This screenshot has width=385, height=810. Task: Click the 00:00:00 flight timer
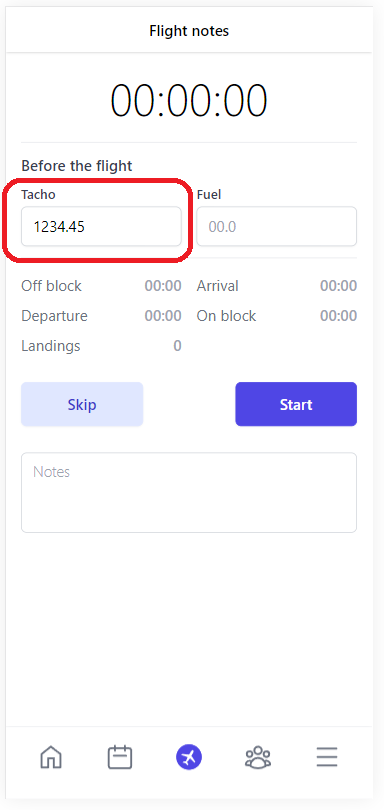pyautogui.click(x=189, y=100)
